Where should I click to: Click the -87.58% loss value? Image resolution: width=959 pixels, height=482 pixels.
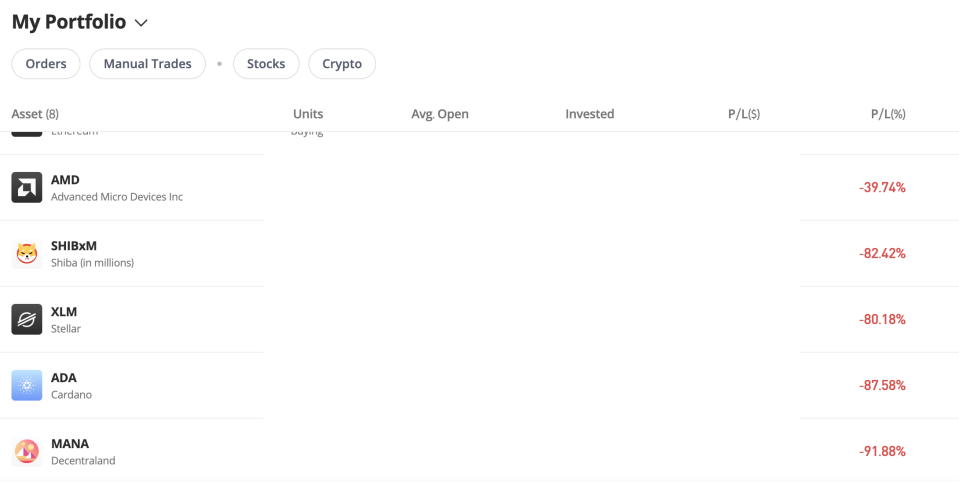pyautogui.click(x=882, y=386)
